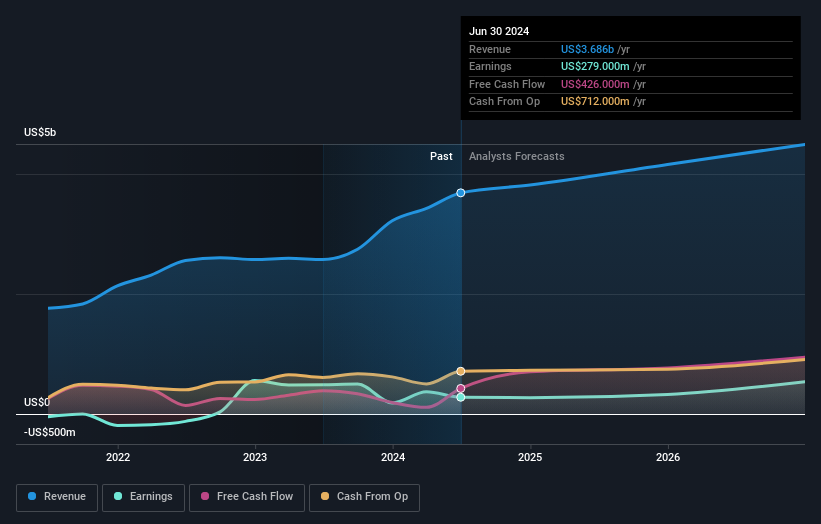
Task: Click the 2023 x-axis label
Action: click(255, 457)
